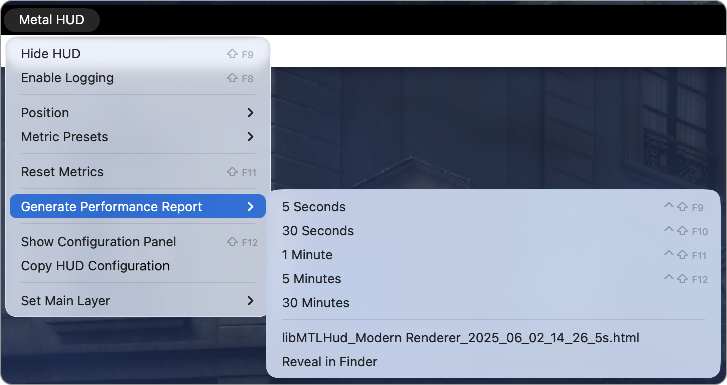This screenshot has height=385, width=727.
Task: Choose Copy HUD Configuration
Action: 138,266
